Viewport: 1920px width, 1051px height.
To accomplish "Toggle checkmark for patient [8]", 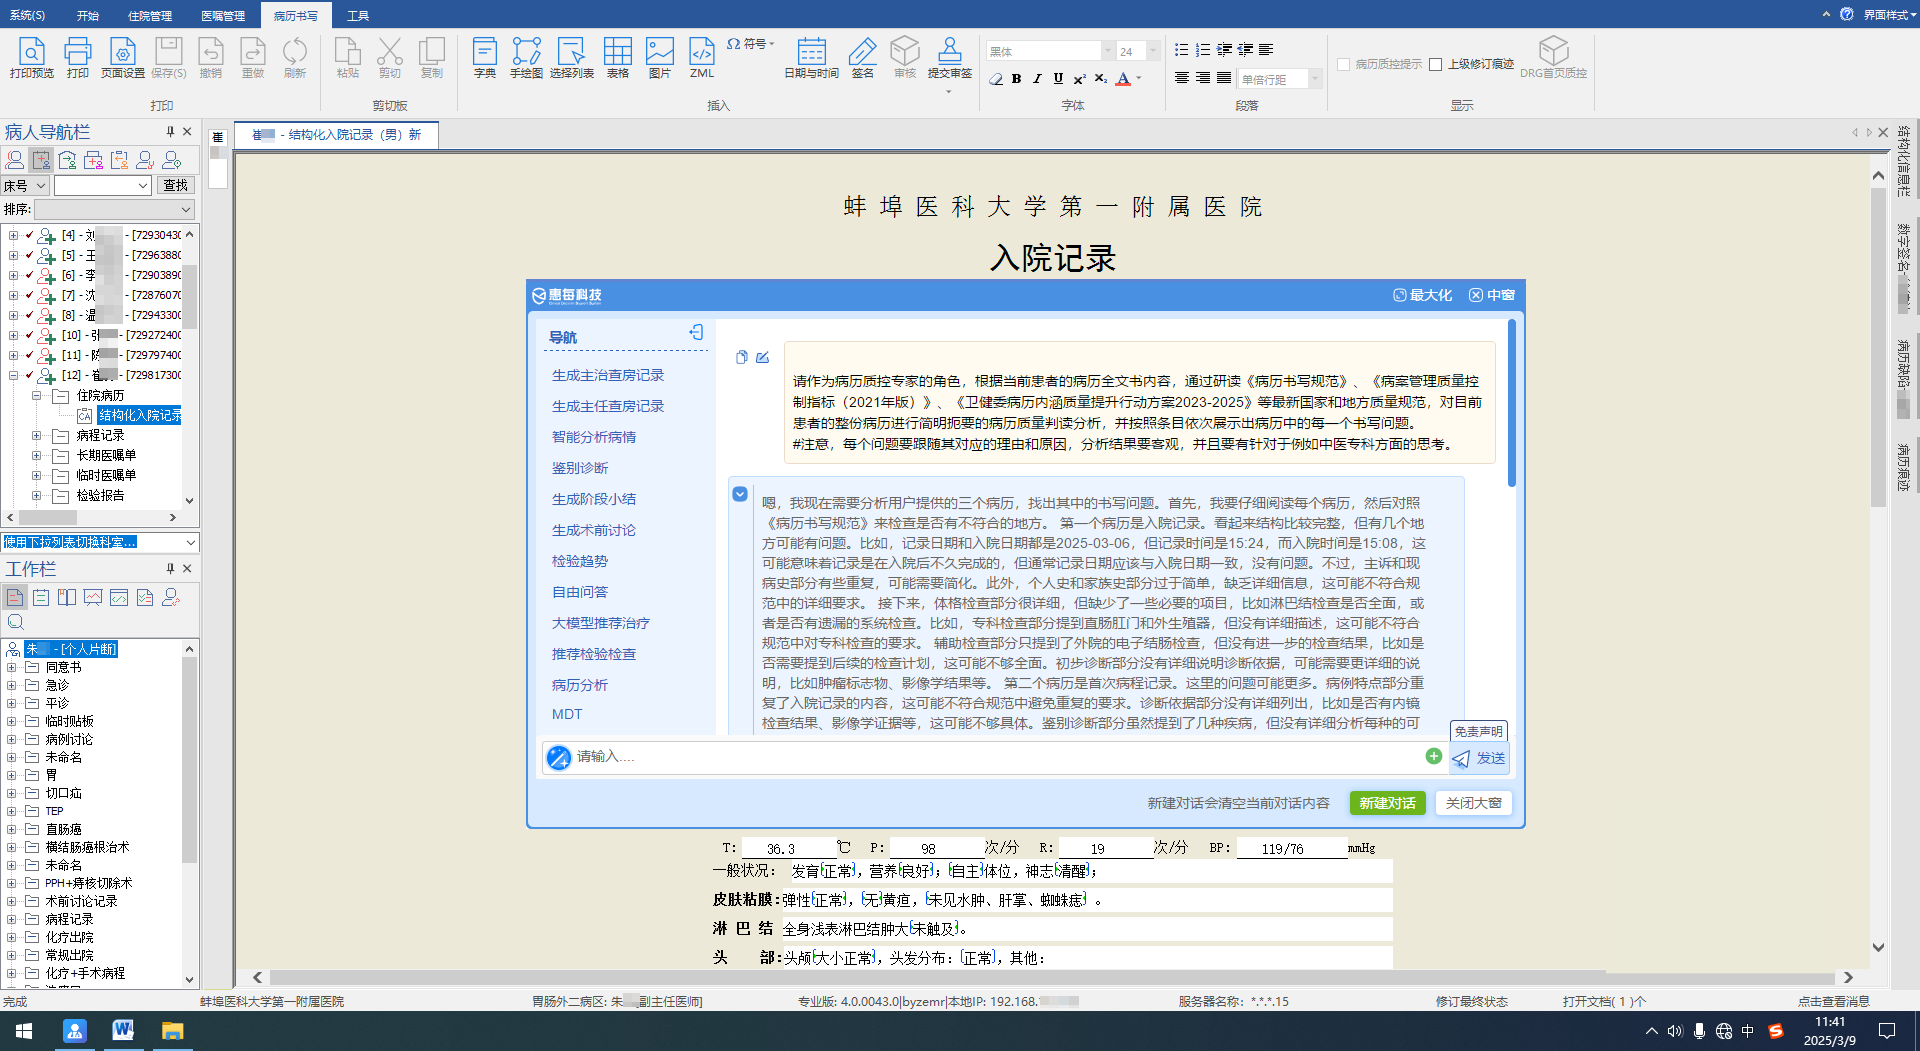I will click(x=29, y=315).
